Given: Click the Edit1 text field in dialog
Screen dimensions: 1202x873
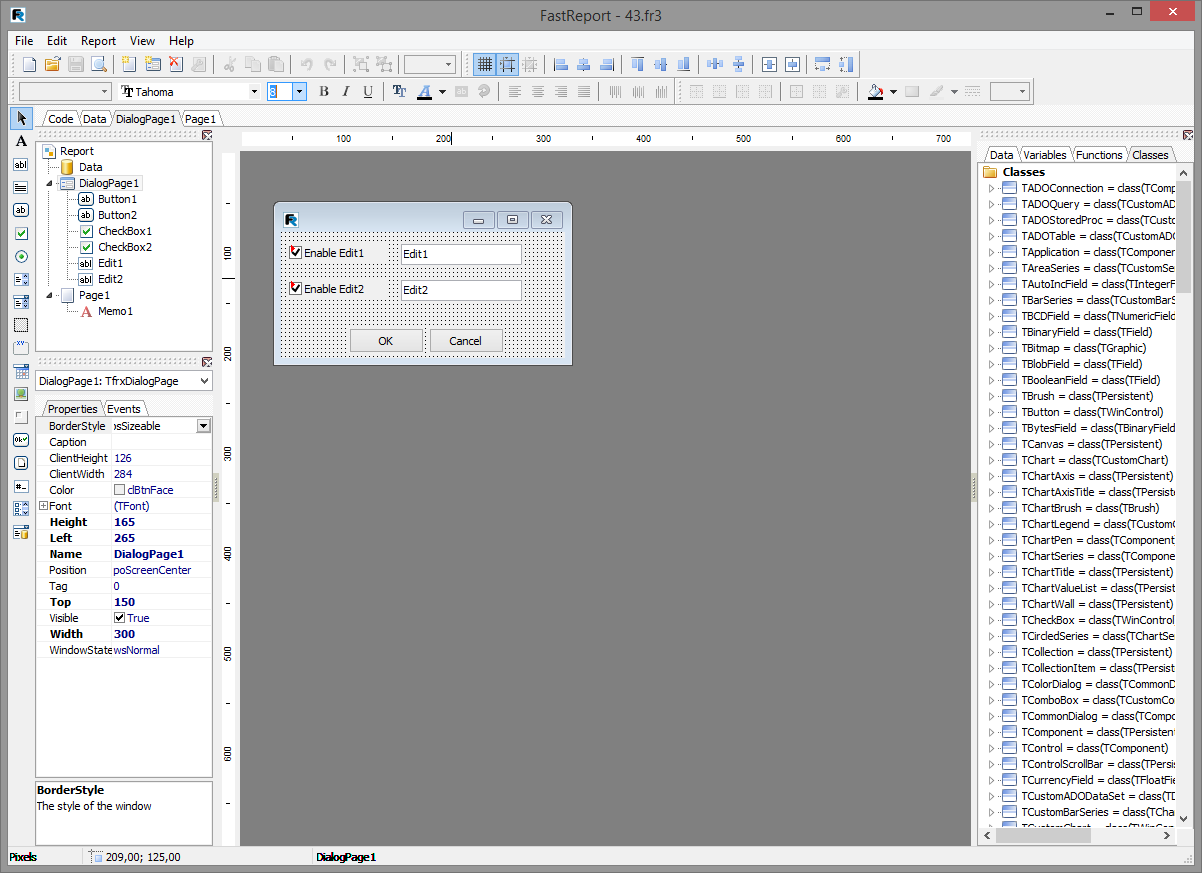Looking at the screenshot, I should [460, 254].
